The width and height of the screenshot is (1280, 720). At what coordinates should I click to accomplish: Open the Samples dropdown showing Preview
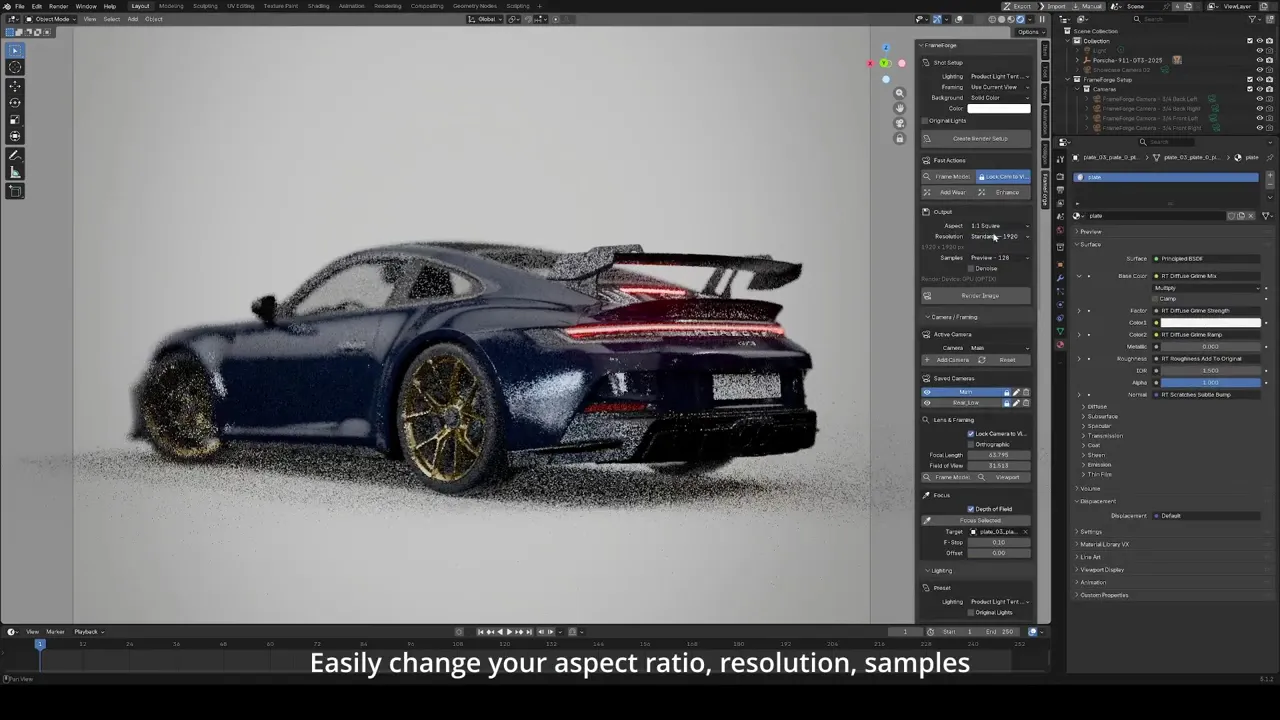(999, 258)
